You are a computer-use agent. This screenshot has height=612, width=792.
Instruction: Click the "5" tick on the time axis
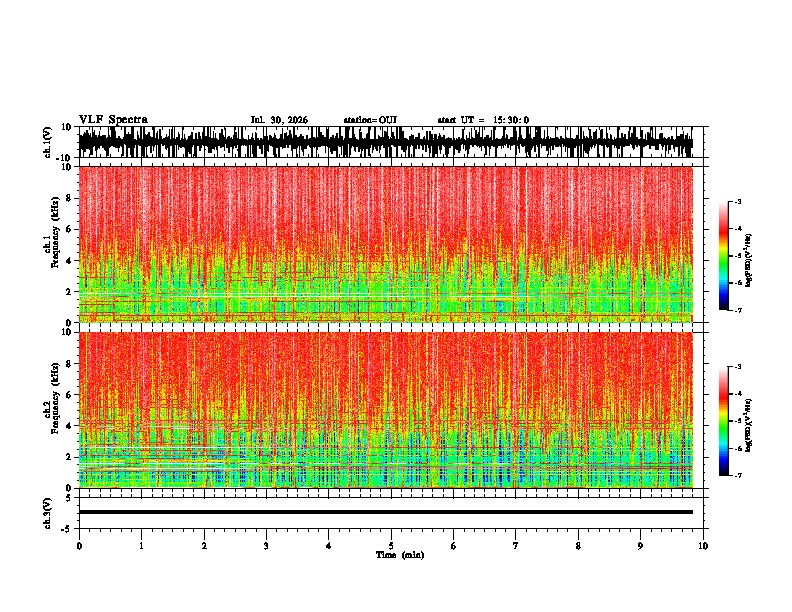click(391, 546)
